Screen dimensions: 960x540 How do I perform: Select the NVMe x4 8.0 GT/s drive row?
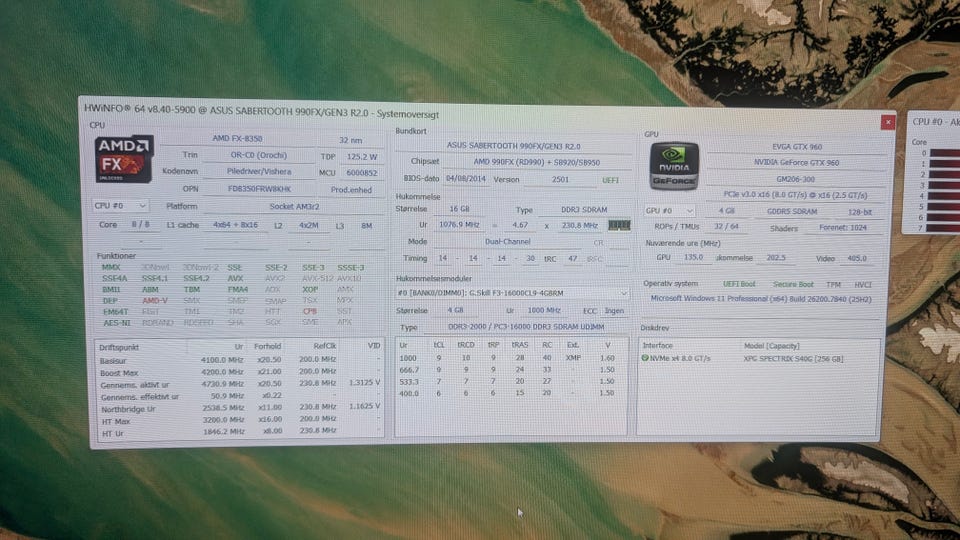coord(757,359)
